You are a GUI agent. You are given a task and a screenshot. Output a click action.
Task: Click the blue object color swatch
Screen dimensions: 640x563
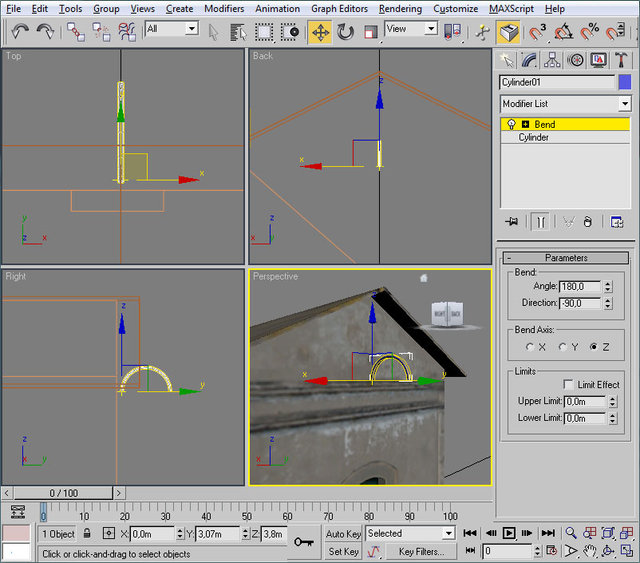click(625, 82)
